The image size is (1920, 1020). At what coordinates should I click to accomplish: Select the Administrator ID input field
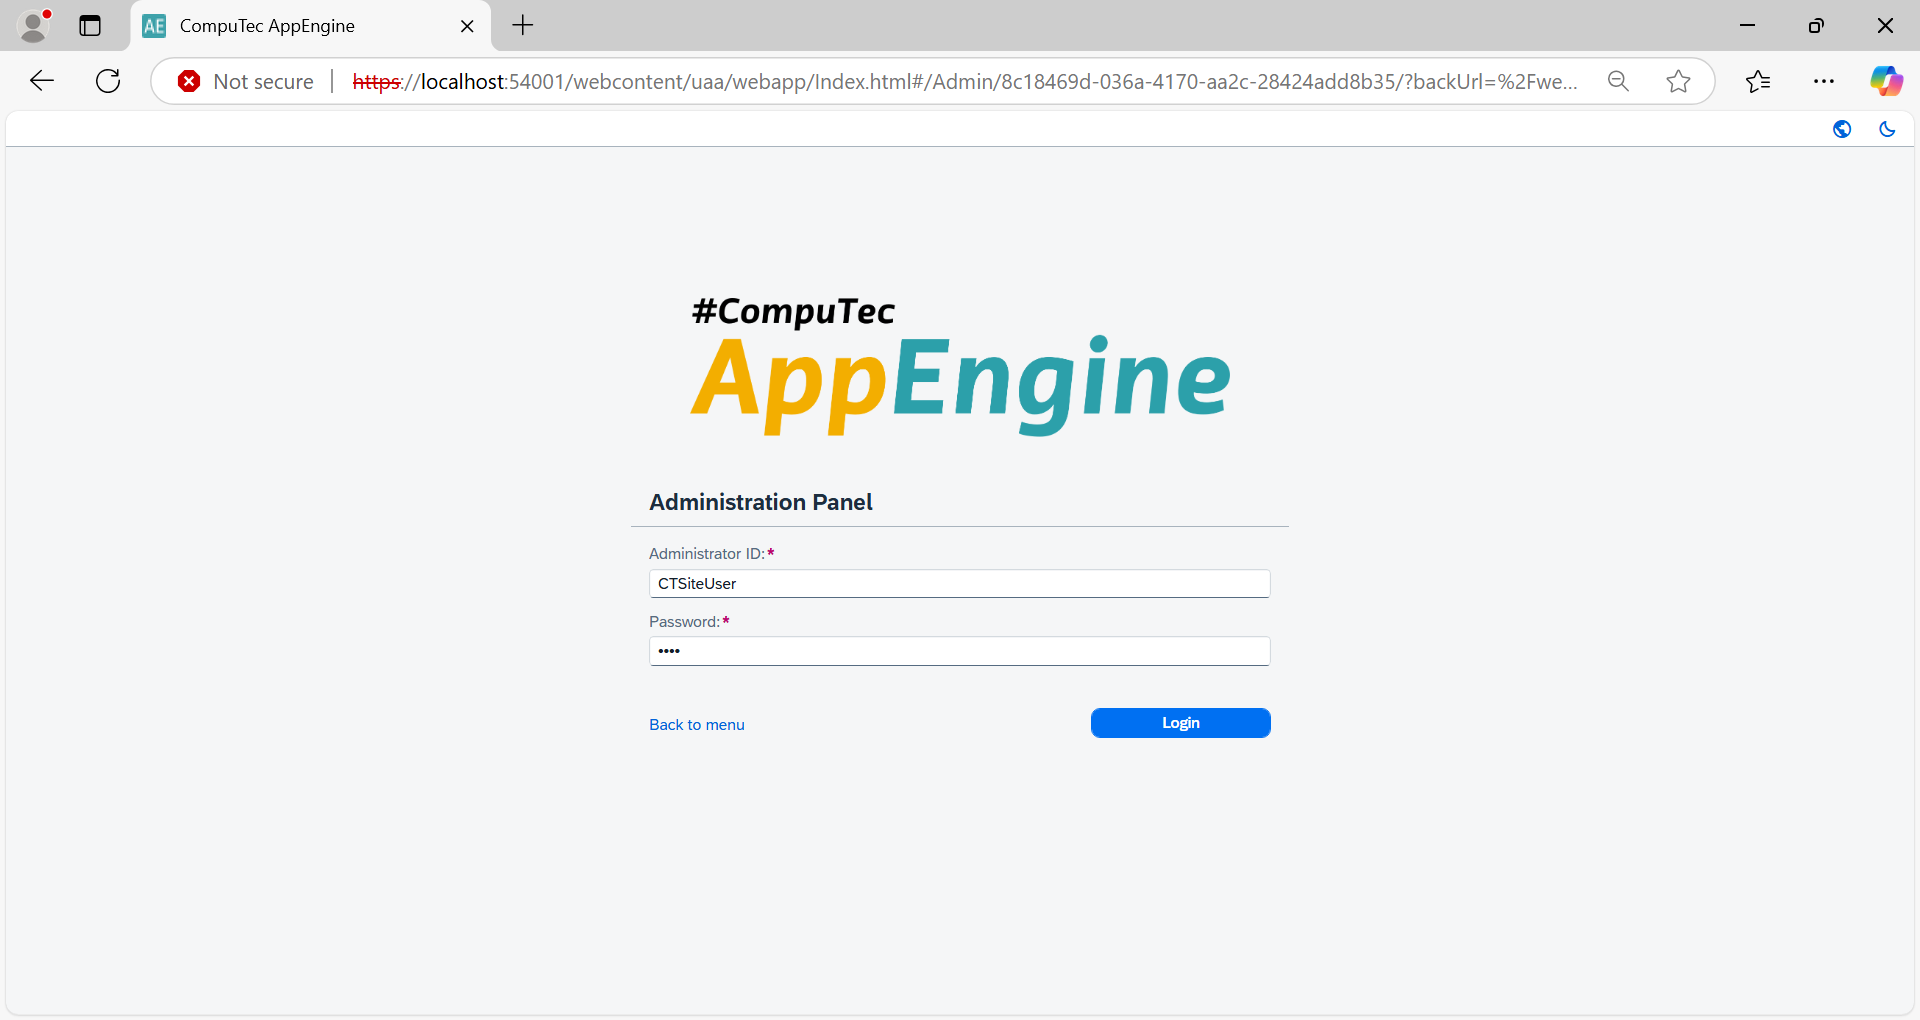[x=958, y=583]
